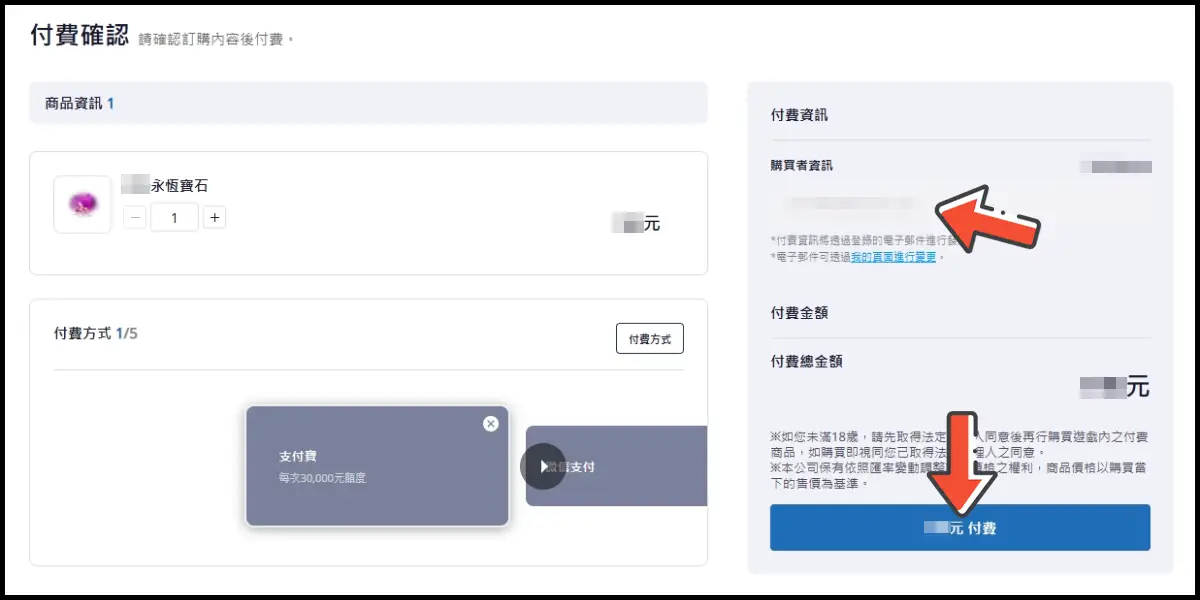Viewport: 1200px width, 600px height.
Task: Open the 我的頁面進行變更 link
Action: [893, 257]
